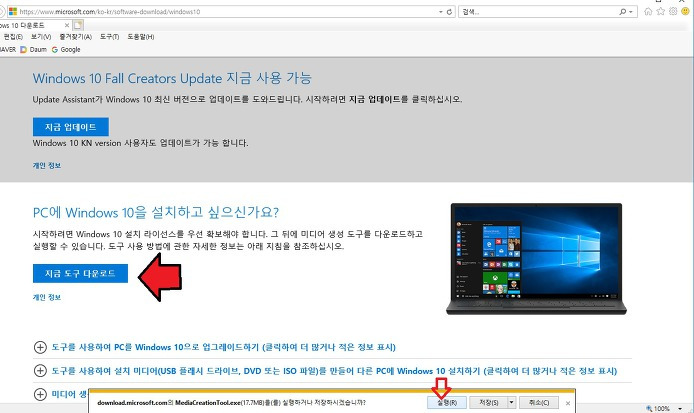Click the Windows 10 Fall Creators Update heading

point(172,78)
